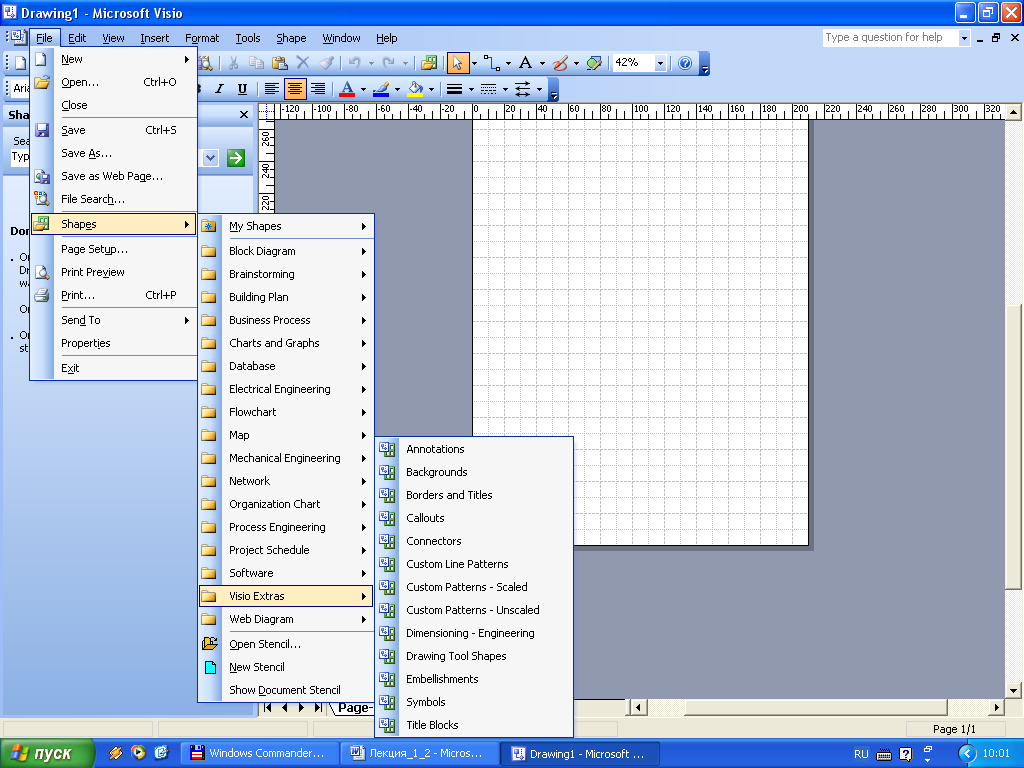Open the zoom percentage dropdown

tap(660, 63)
